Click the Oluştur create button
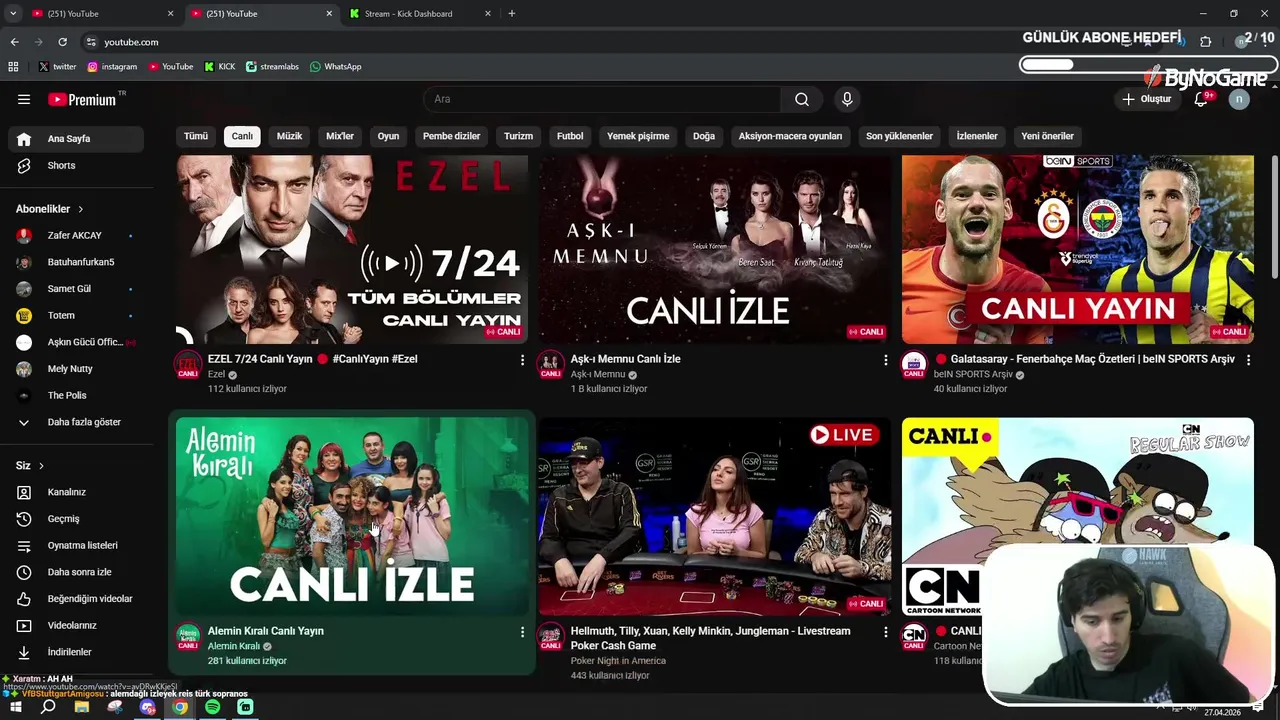This screenshot has height=720, width=1280. [1146, 99]
